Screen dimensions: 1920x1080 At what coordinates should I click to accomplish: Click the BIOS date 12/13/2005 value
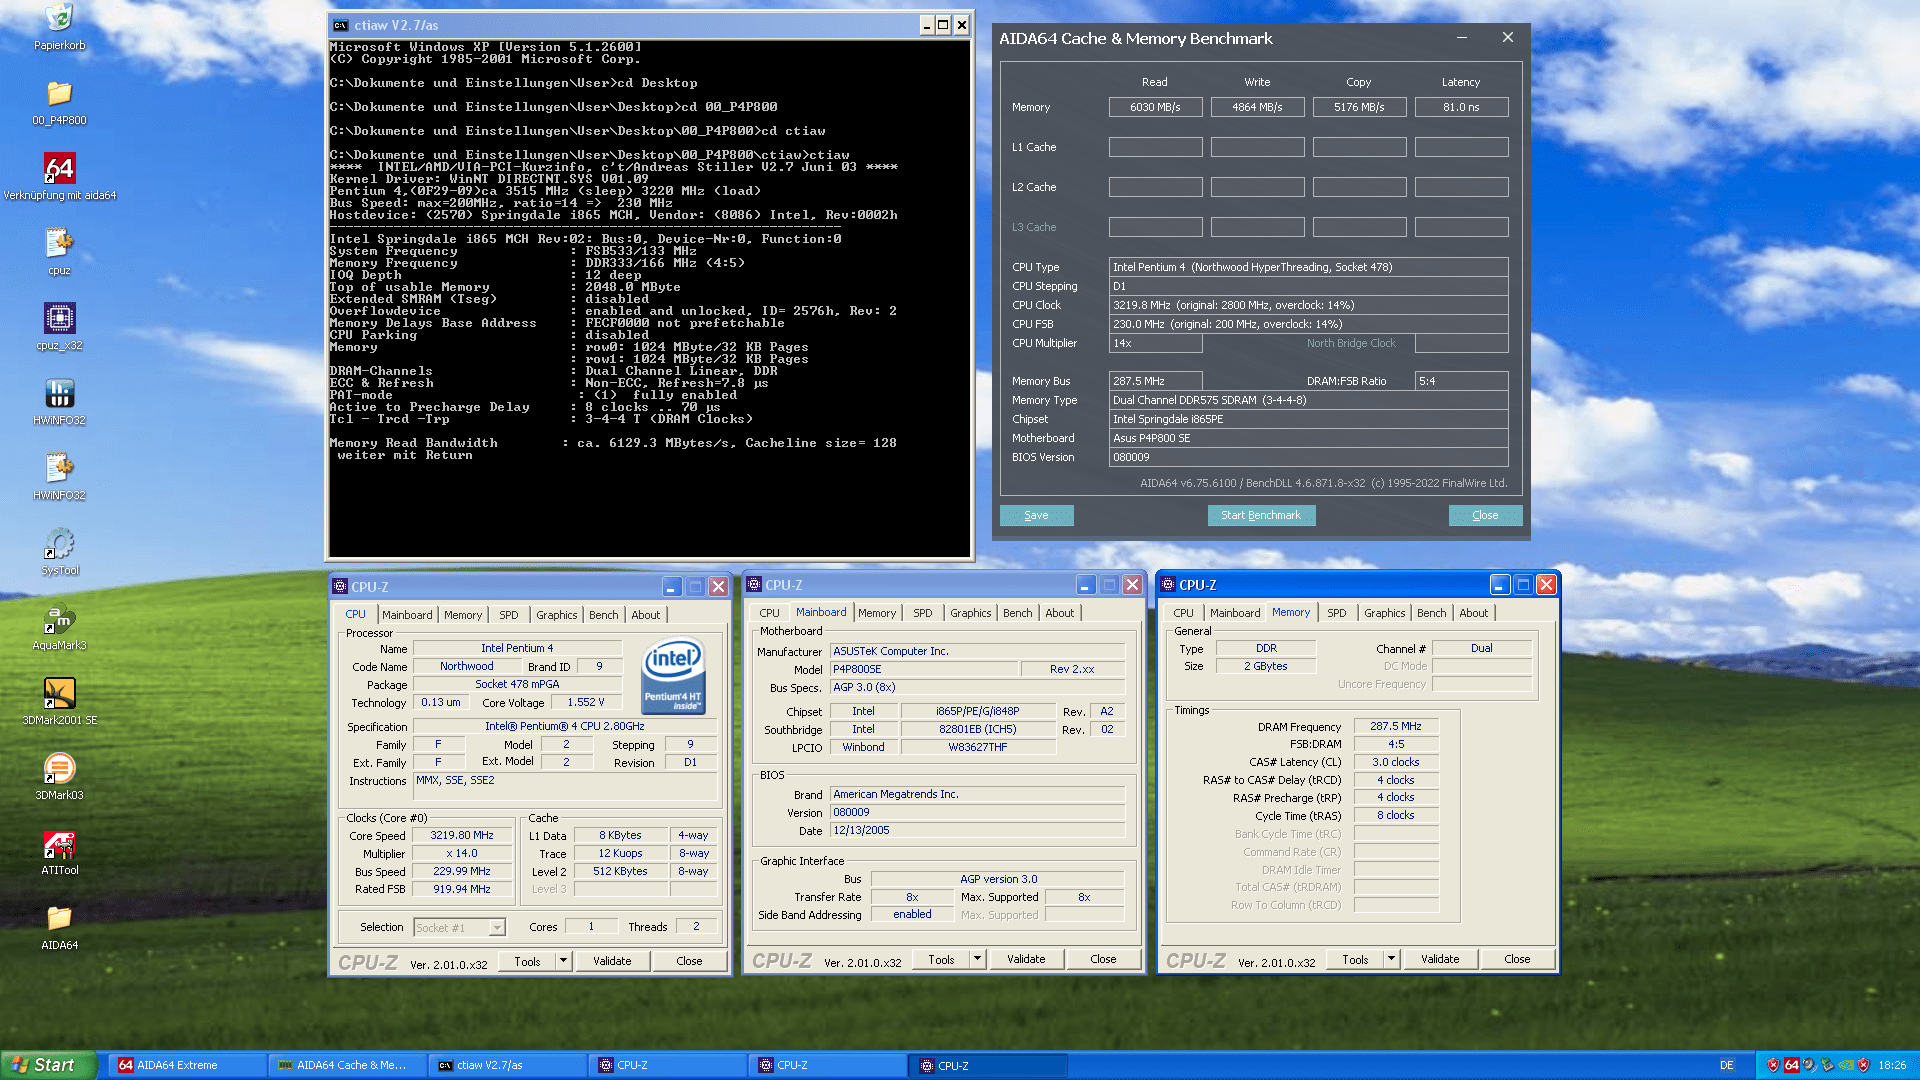[x=977, y=831]
